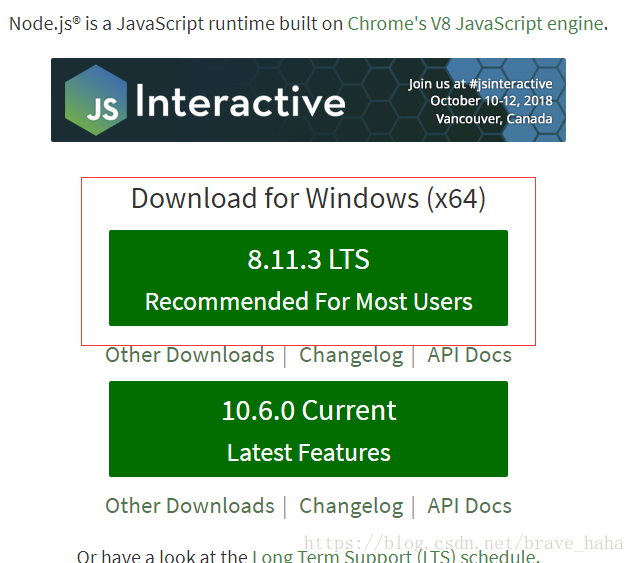Open API Docs under 10.6.0 Current
This screenshot has height=563, width=635.
pos(469,506)
